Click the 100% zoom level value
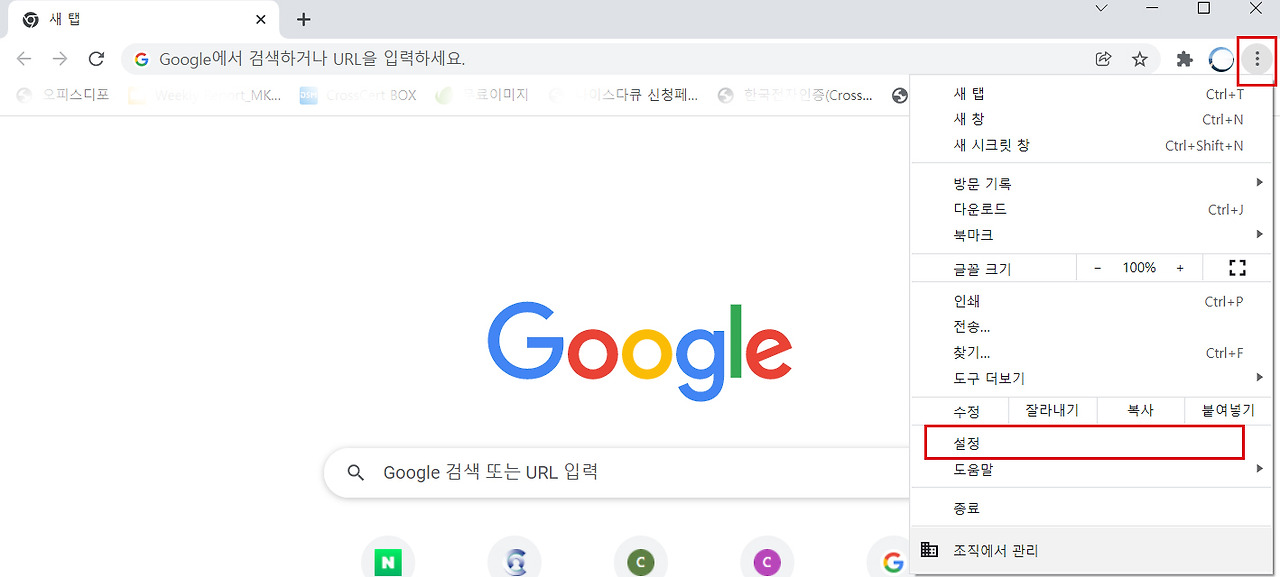Screen dimensions: 1280x577 click(x=1138, y=268)
